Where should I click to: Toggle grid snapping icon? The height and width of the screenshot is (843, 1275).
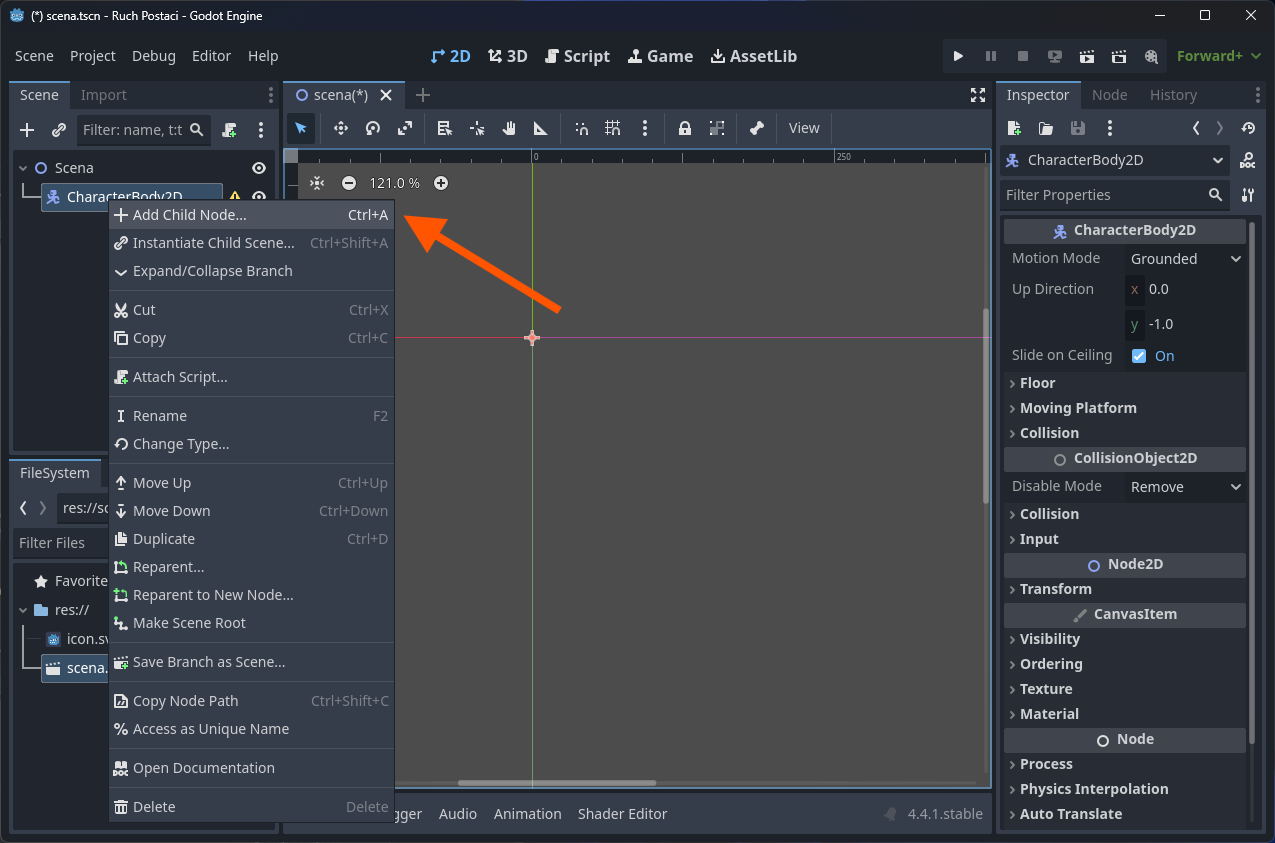[x=613, y=128]
